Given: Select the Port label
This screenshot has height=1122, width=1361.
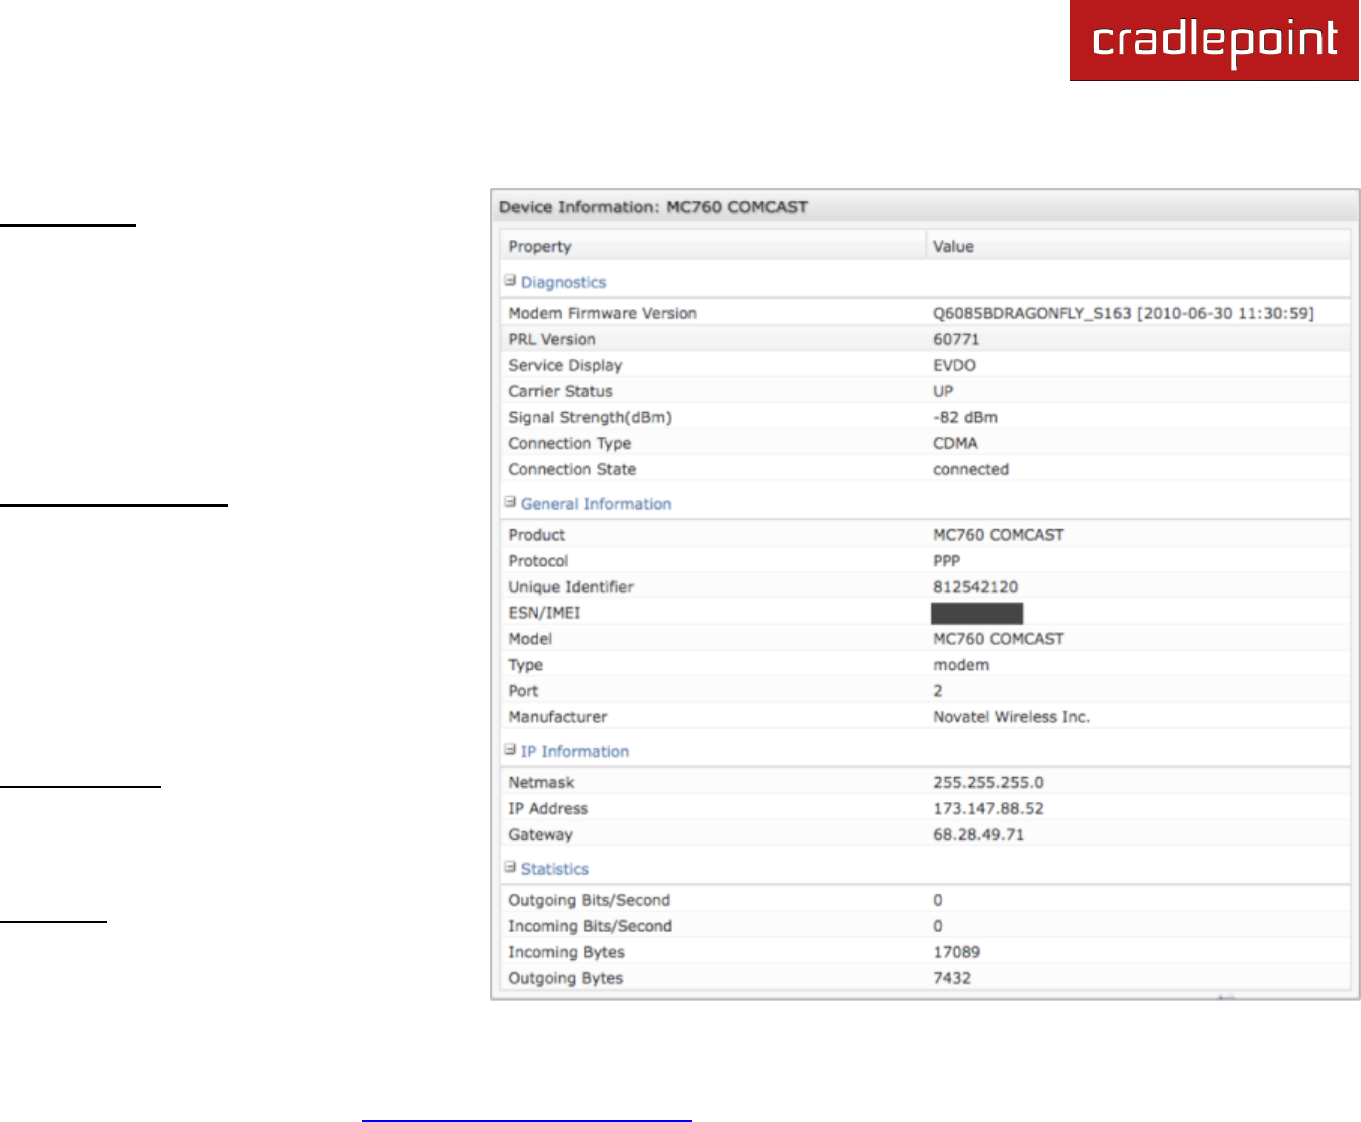Looking at the screenshot, I should [x=523, y=691].
